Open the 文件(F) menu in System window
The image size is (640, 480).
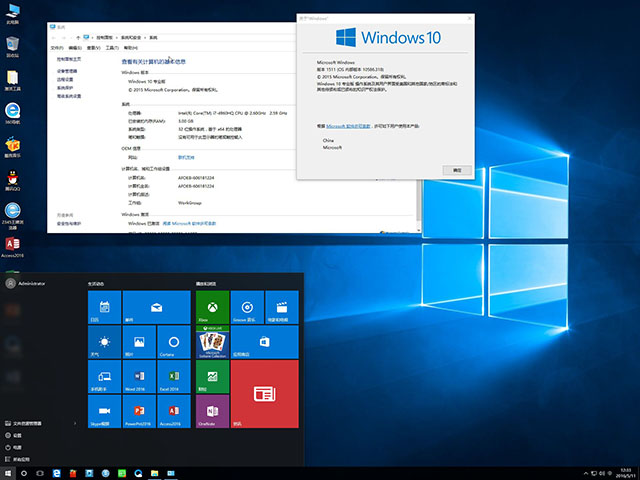point(57,47)
